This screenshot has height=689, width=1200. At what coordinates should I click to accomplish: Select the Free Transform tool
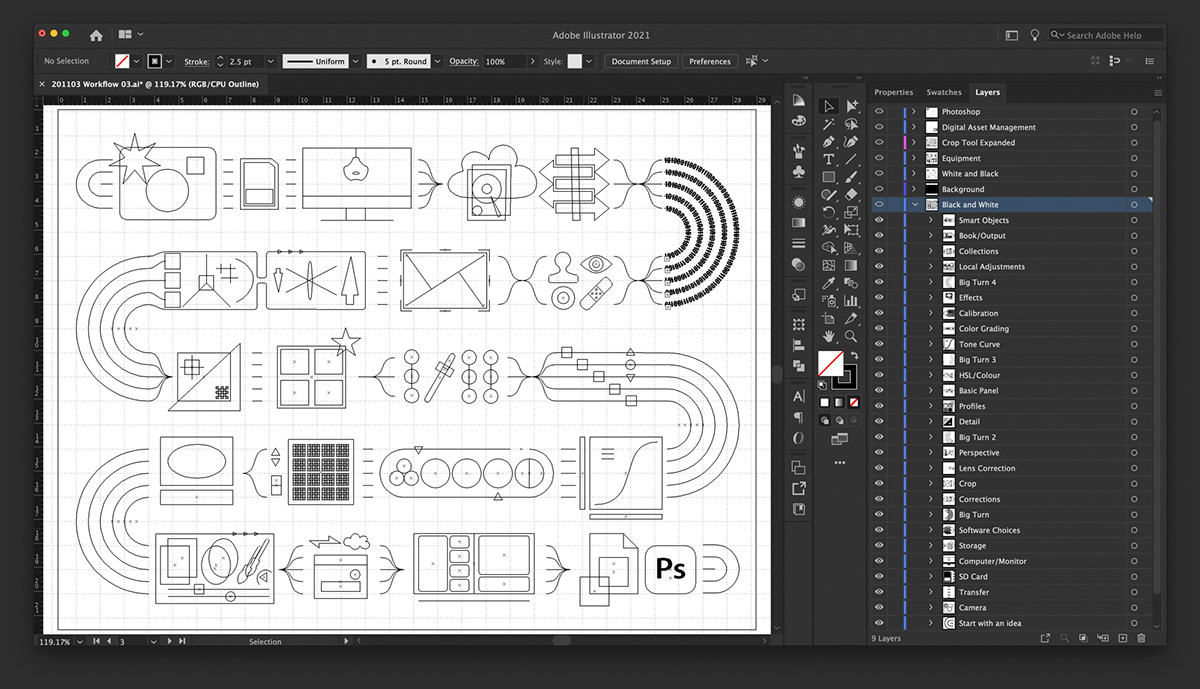pos(851,230)
